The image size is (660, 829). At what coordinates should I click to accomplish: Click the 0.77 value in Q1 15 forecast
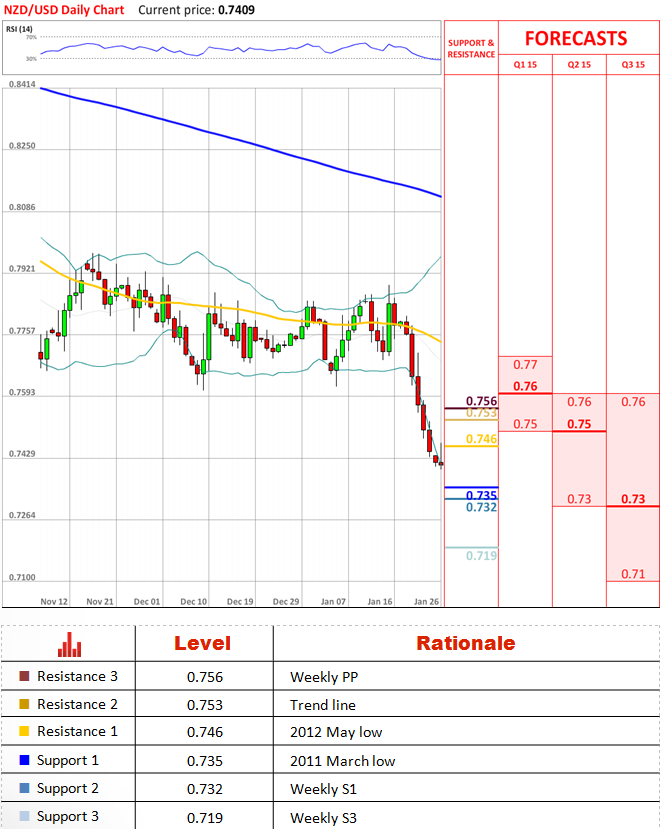(x=525, y=365)
